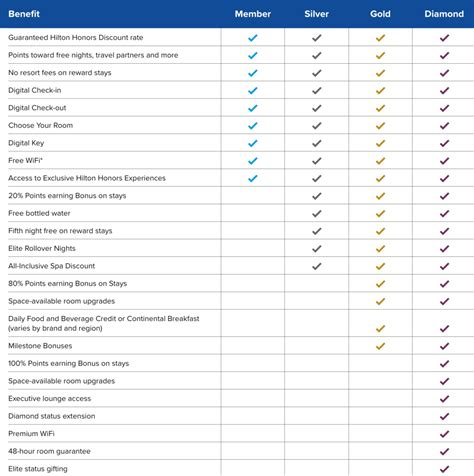
Task: Click the Gold checkmark for Daily Food and Beverage Credit
Action: (x=380, y=329)
